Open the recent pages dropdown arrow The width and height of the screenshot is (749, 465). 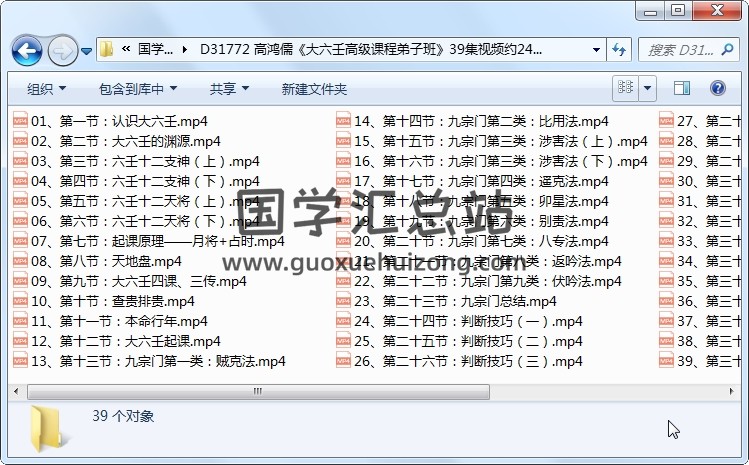[x=87, y=50]
